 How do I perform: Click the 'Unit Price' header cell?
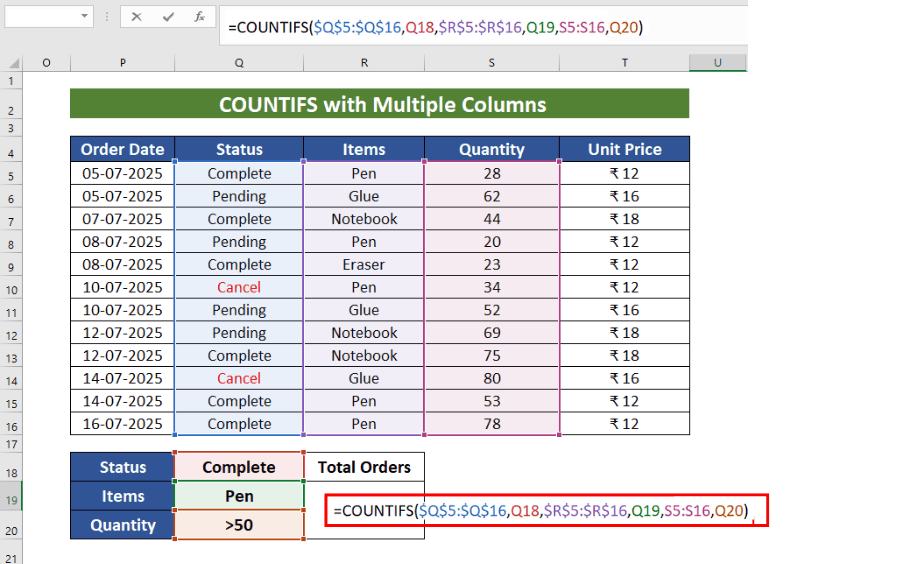pos(624,149)
